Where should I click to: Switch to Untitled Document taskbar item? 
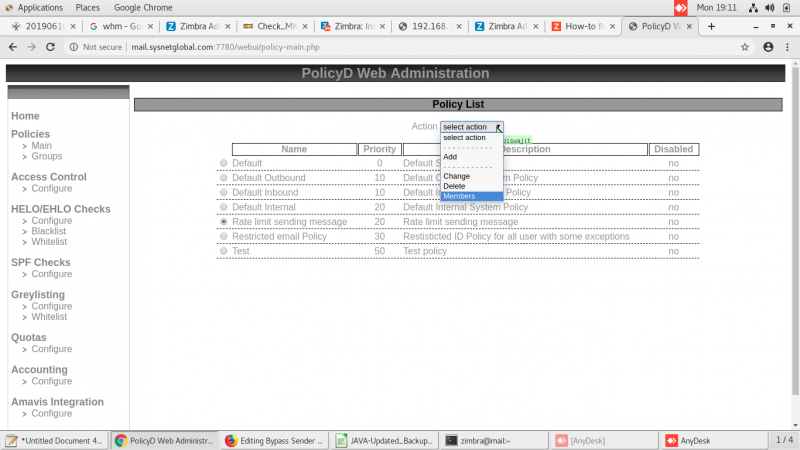[x=55, y=440]
